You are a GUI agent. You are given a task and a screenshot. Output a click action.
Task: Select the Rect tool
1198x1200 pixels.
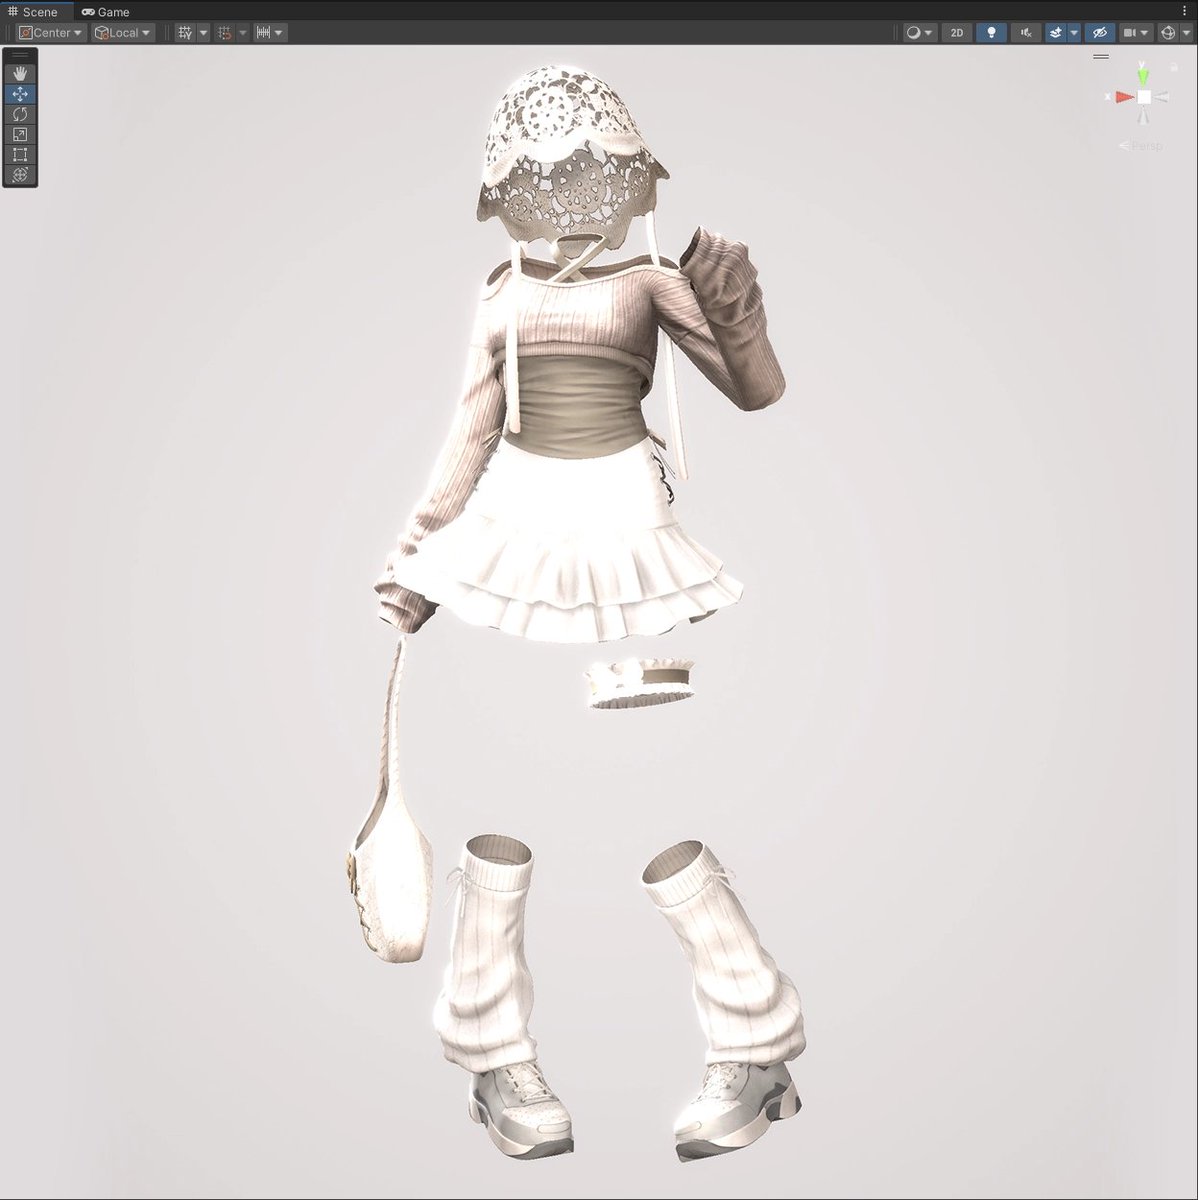click(x=20, y=154)
